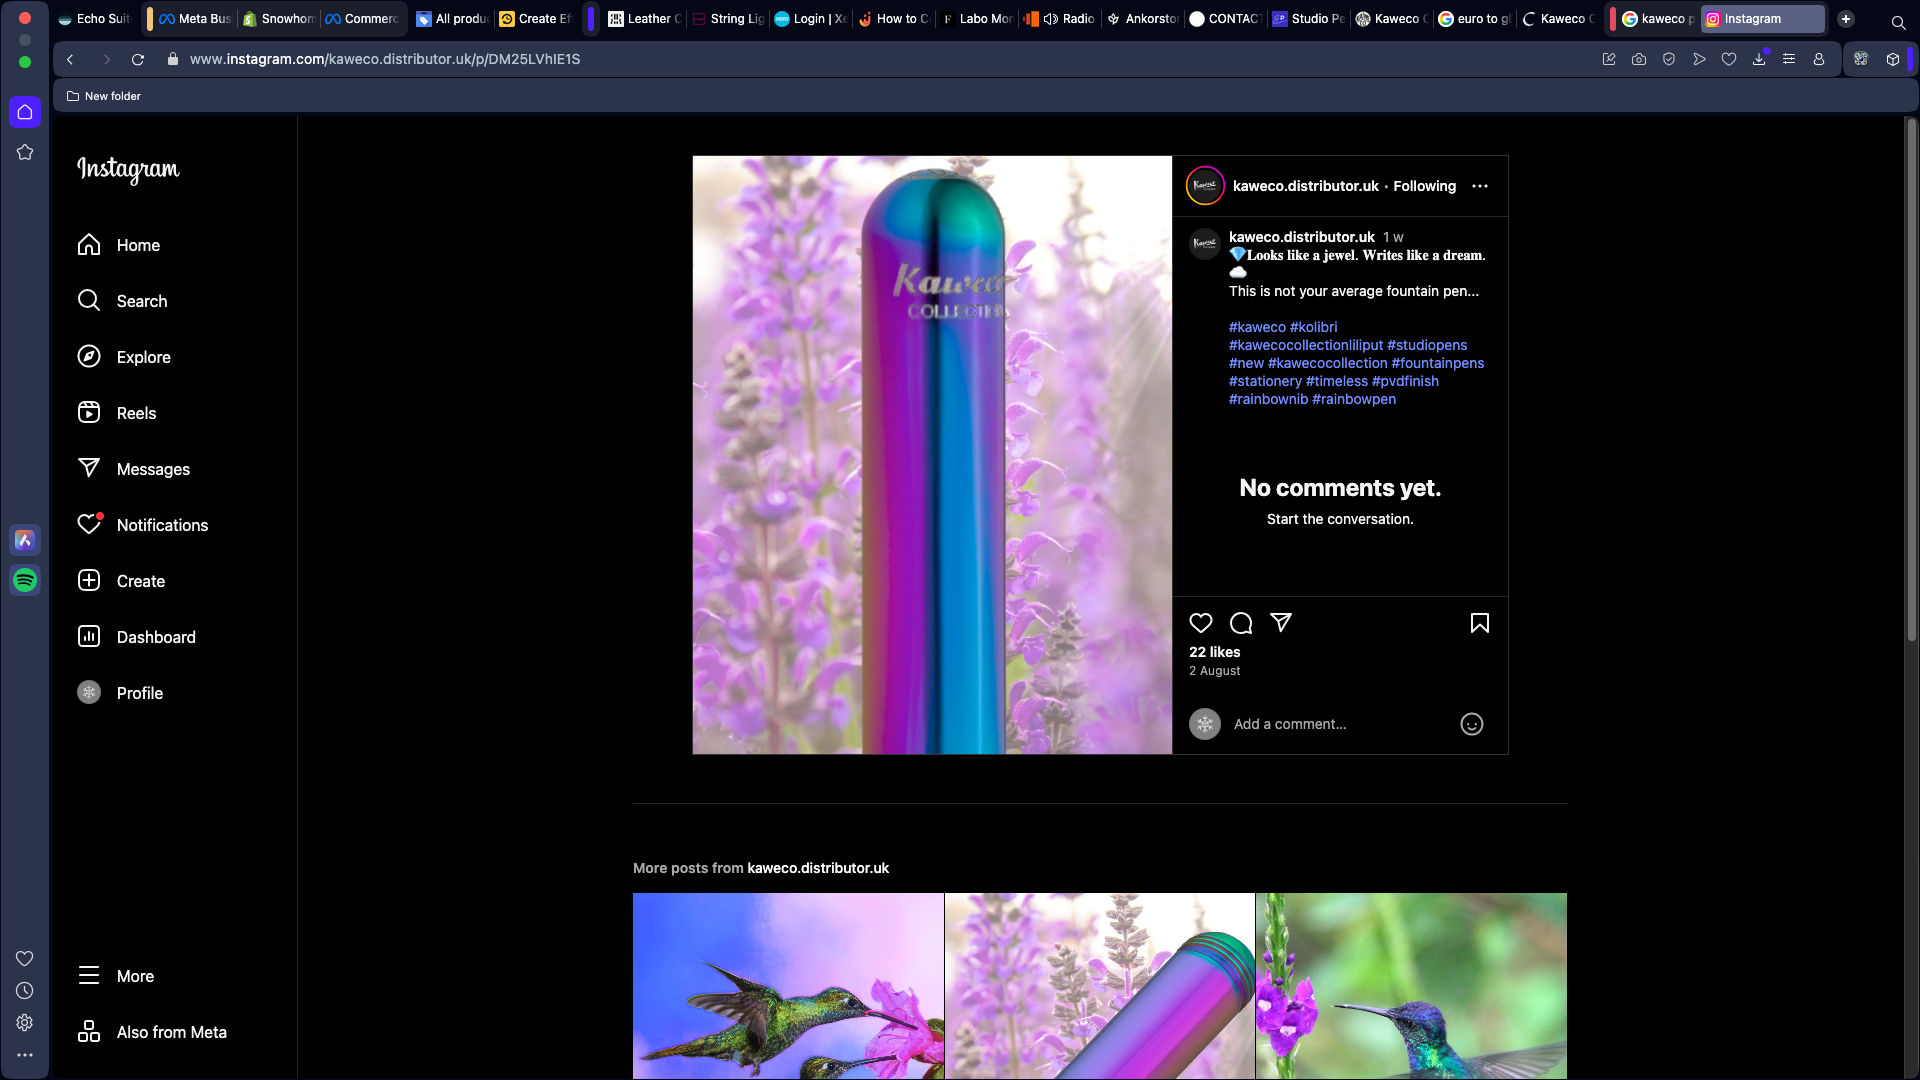Expand the More menu

tap(116, 976)
